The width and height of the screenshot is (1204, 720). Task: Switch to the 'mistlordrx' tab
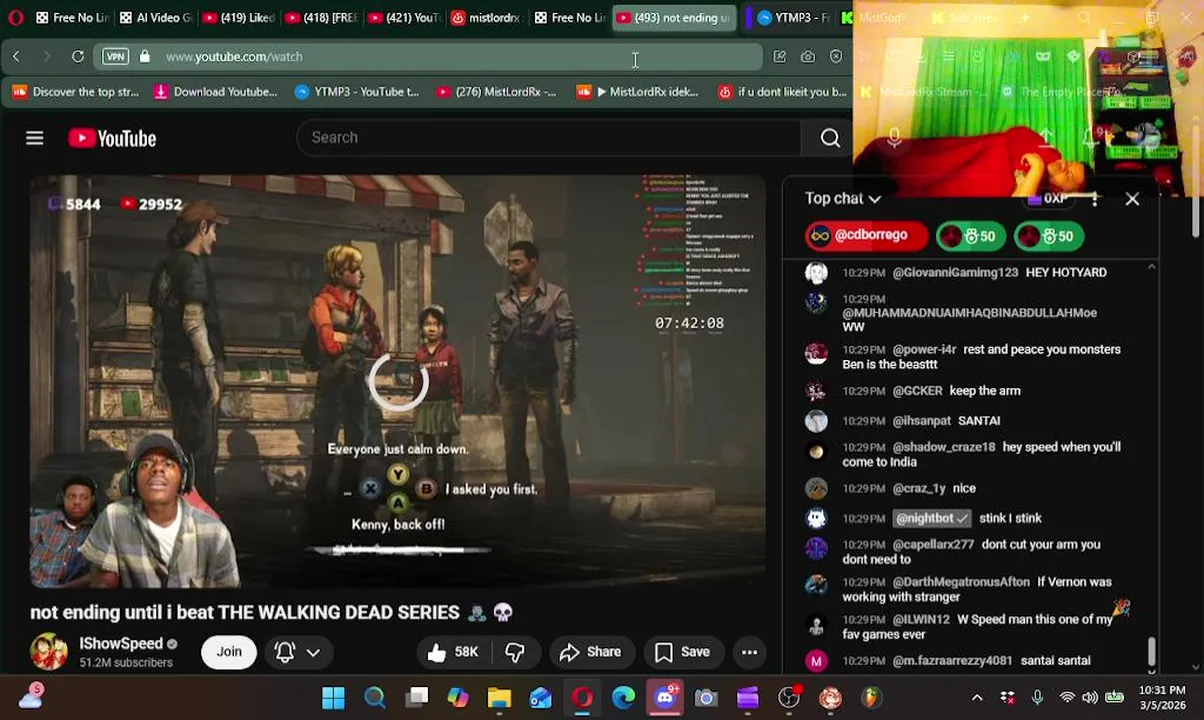pos(485,18)
